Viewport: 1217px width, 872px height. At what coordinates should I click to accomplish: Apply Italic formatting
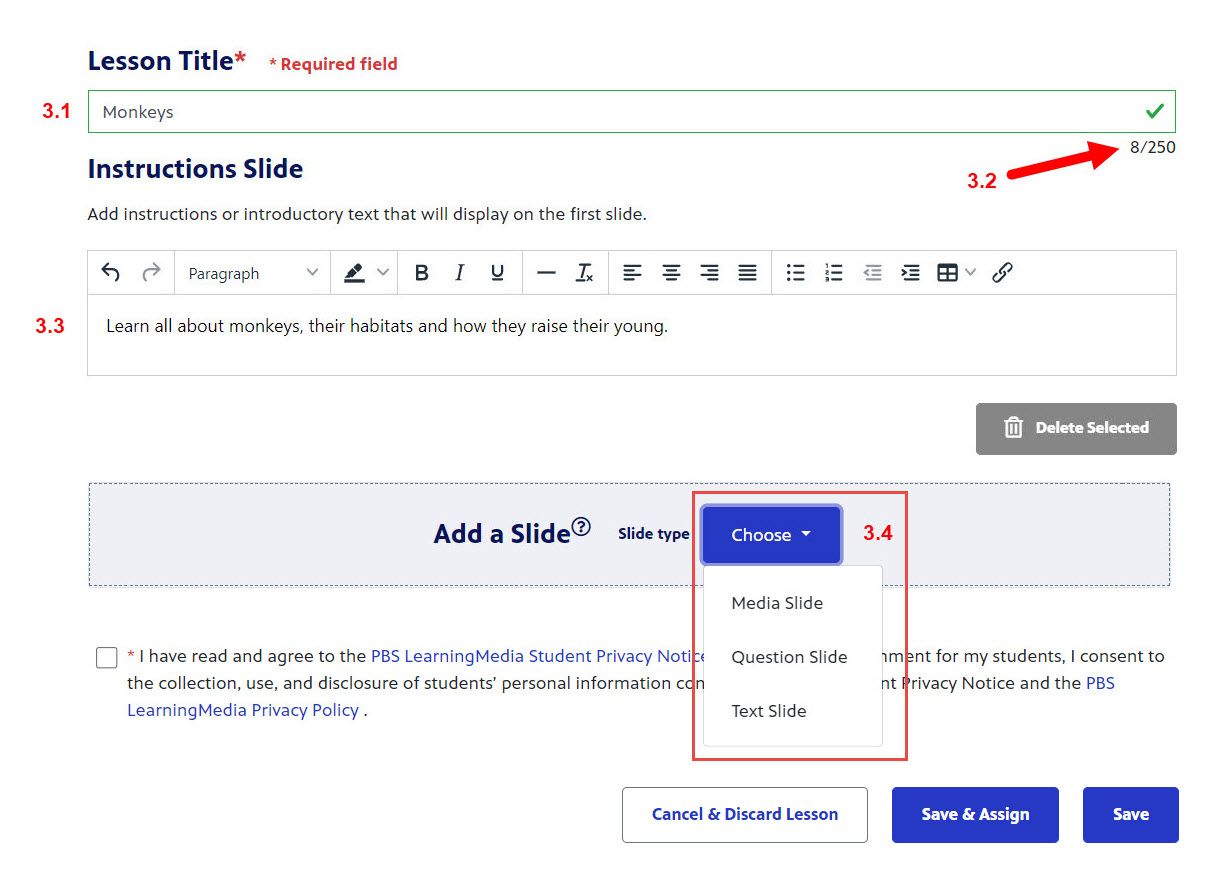[459, 273]
